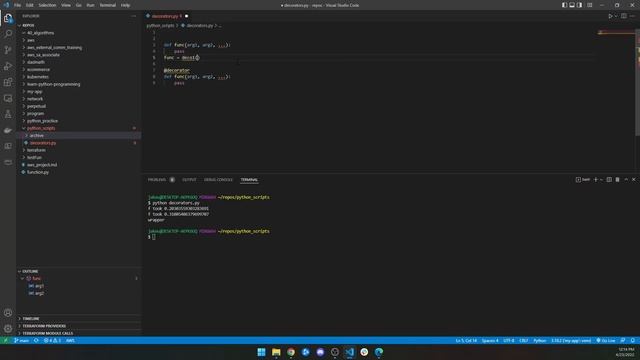Kill the terminal with trash icon

pos(618,180)
